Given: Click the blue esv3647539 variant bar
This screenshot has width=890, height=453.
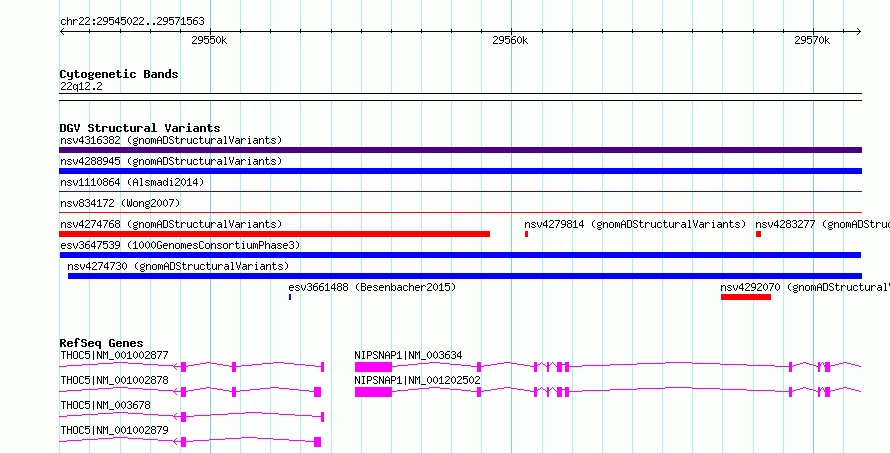Looking at the screenshot, I should (460, 255).
